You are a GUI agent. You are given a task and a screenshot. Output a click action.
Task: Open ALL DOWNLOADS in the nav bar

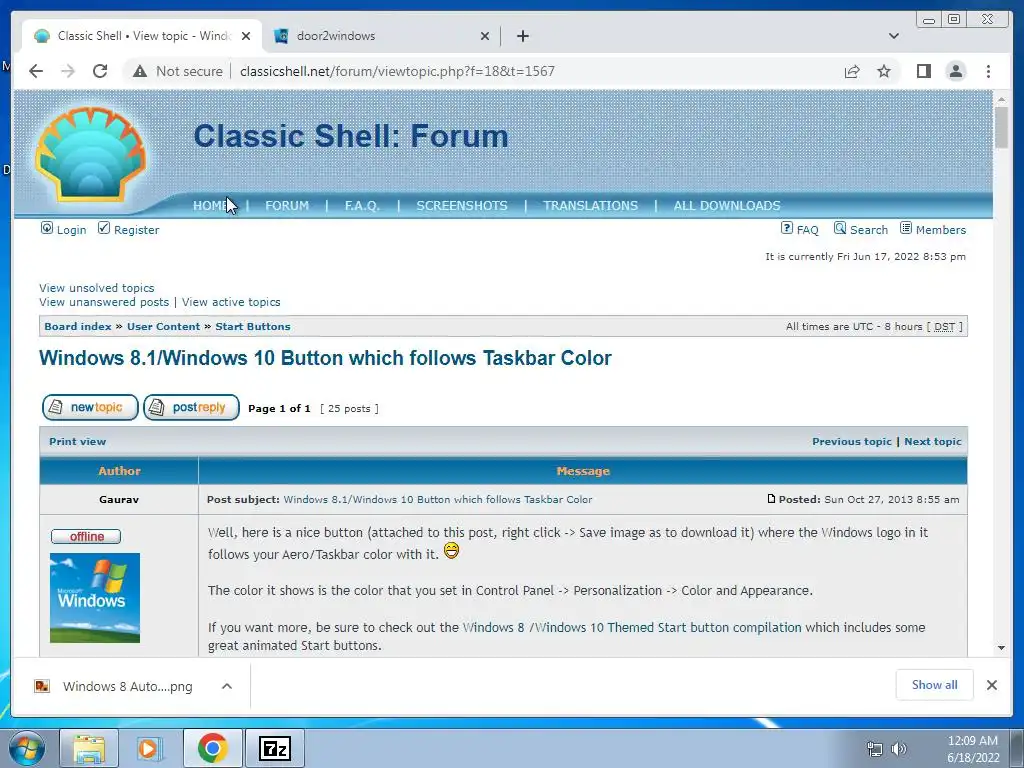pos(727,206)
